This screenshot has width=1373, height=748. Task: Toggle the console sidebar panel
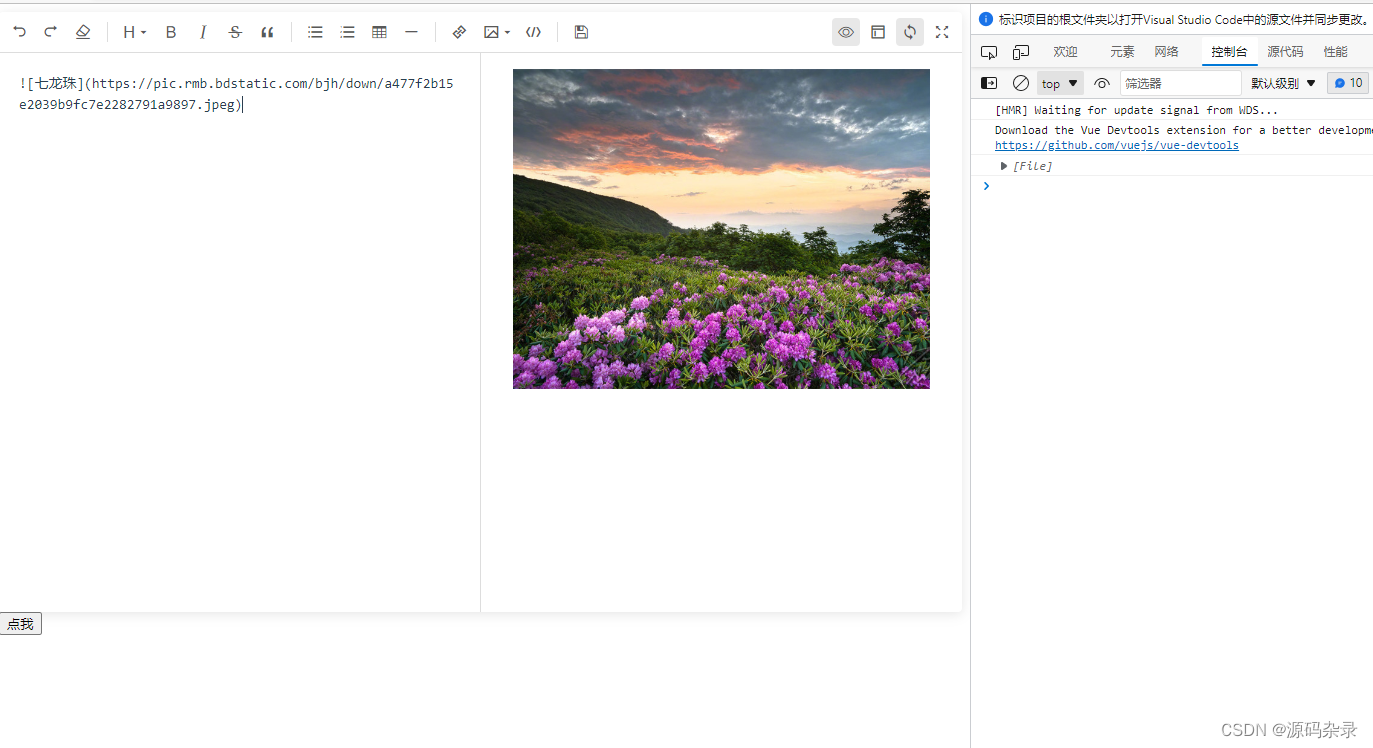coord(989,83)
